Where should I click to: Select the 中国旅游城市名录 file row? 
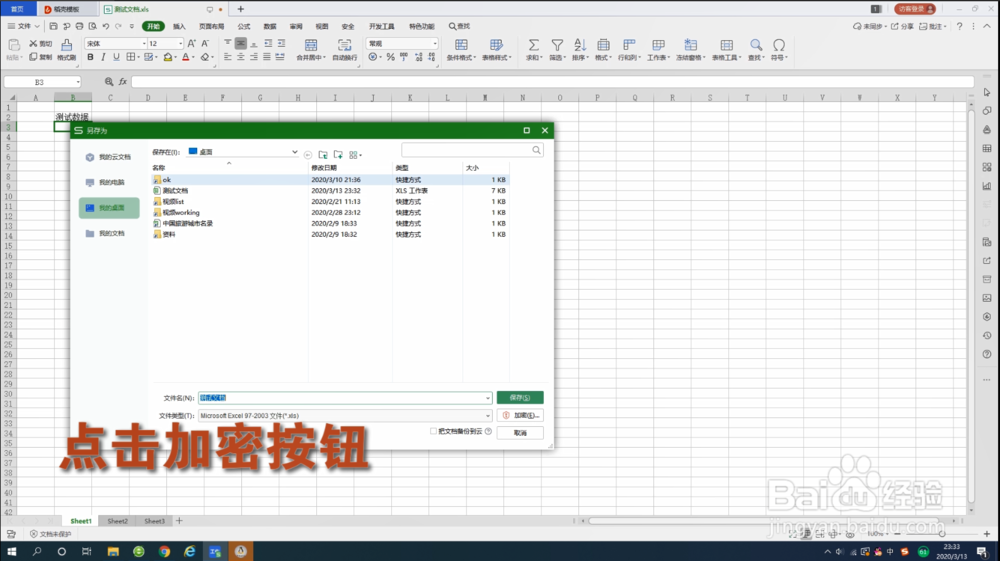[330, 223]
